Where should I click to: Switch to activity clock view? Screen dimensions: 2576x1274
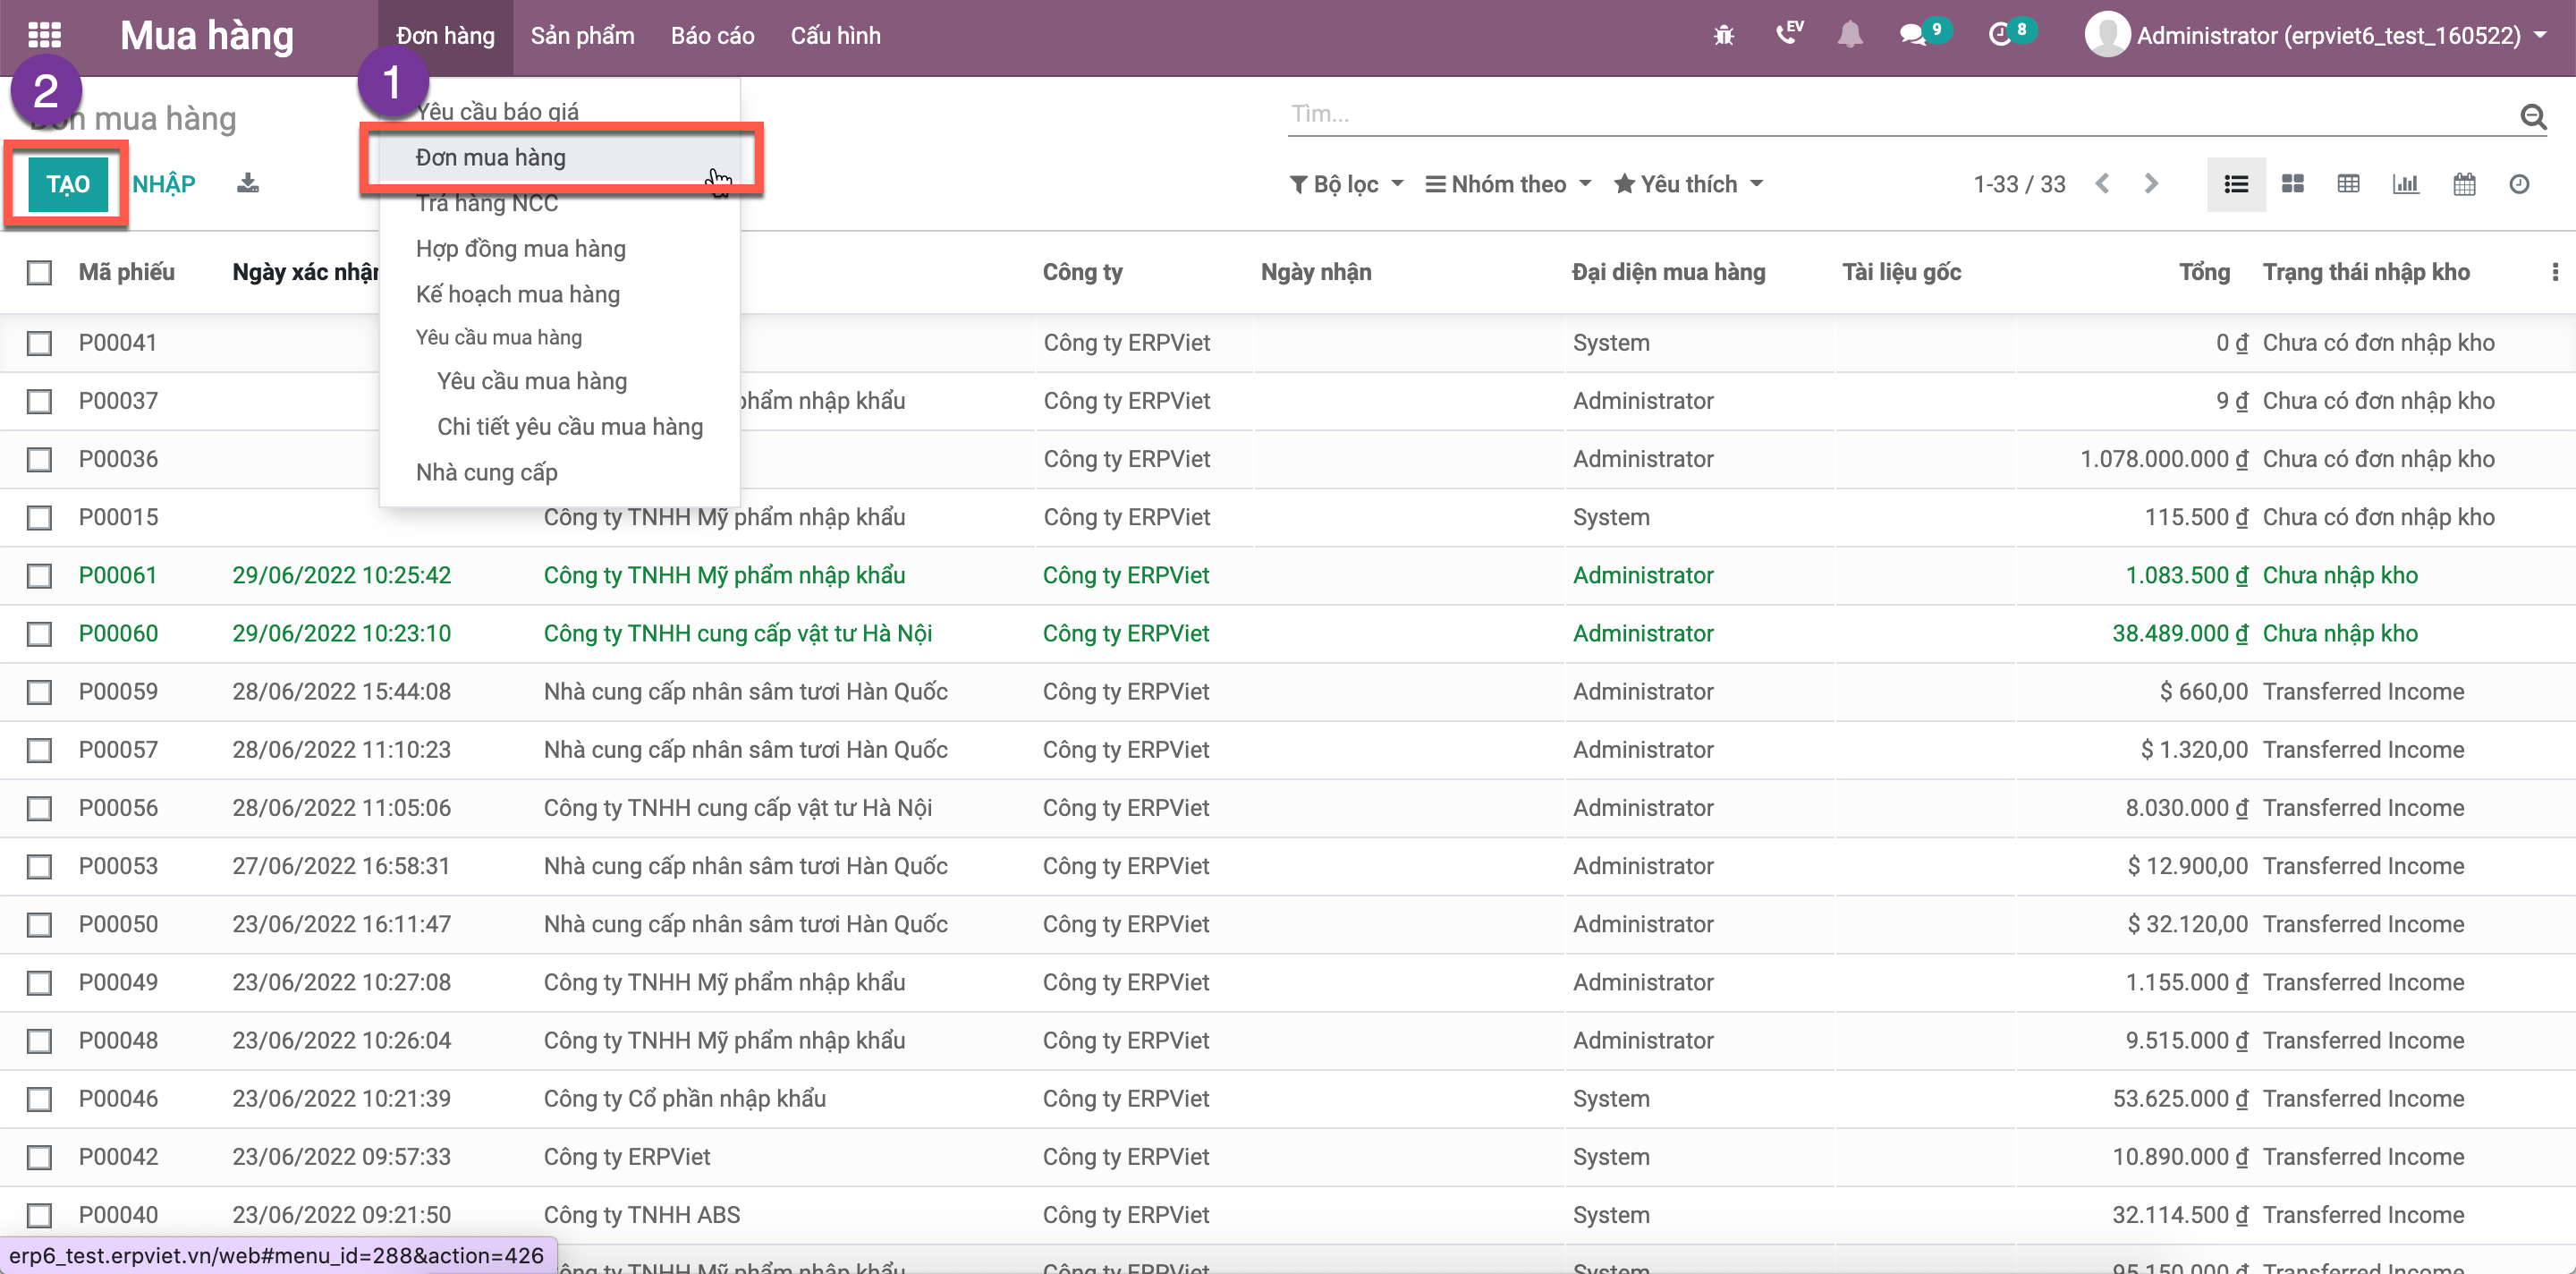pyautogui.click(x=2519, y=184)
